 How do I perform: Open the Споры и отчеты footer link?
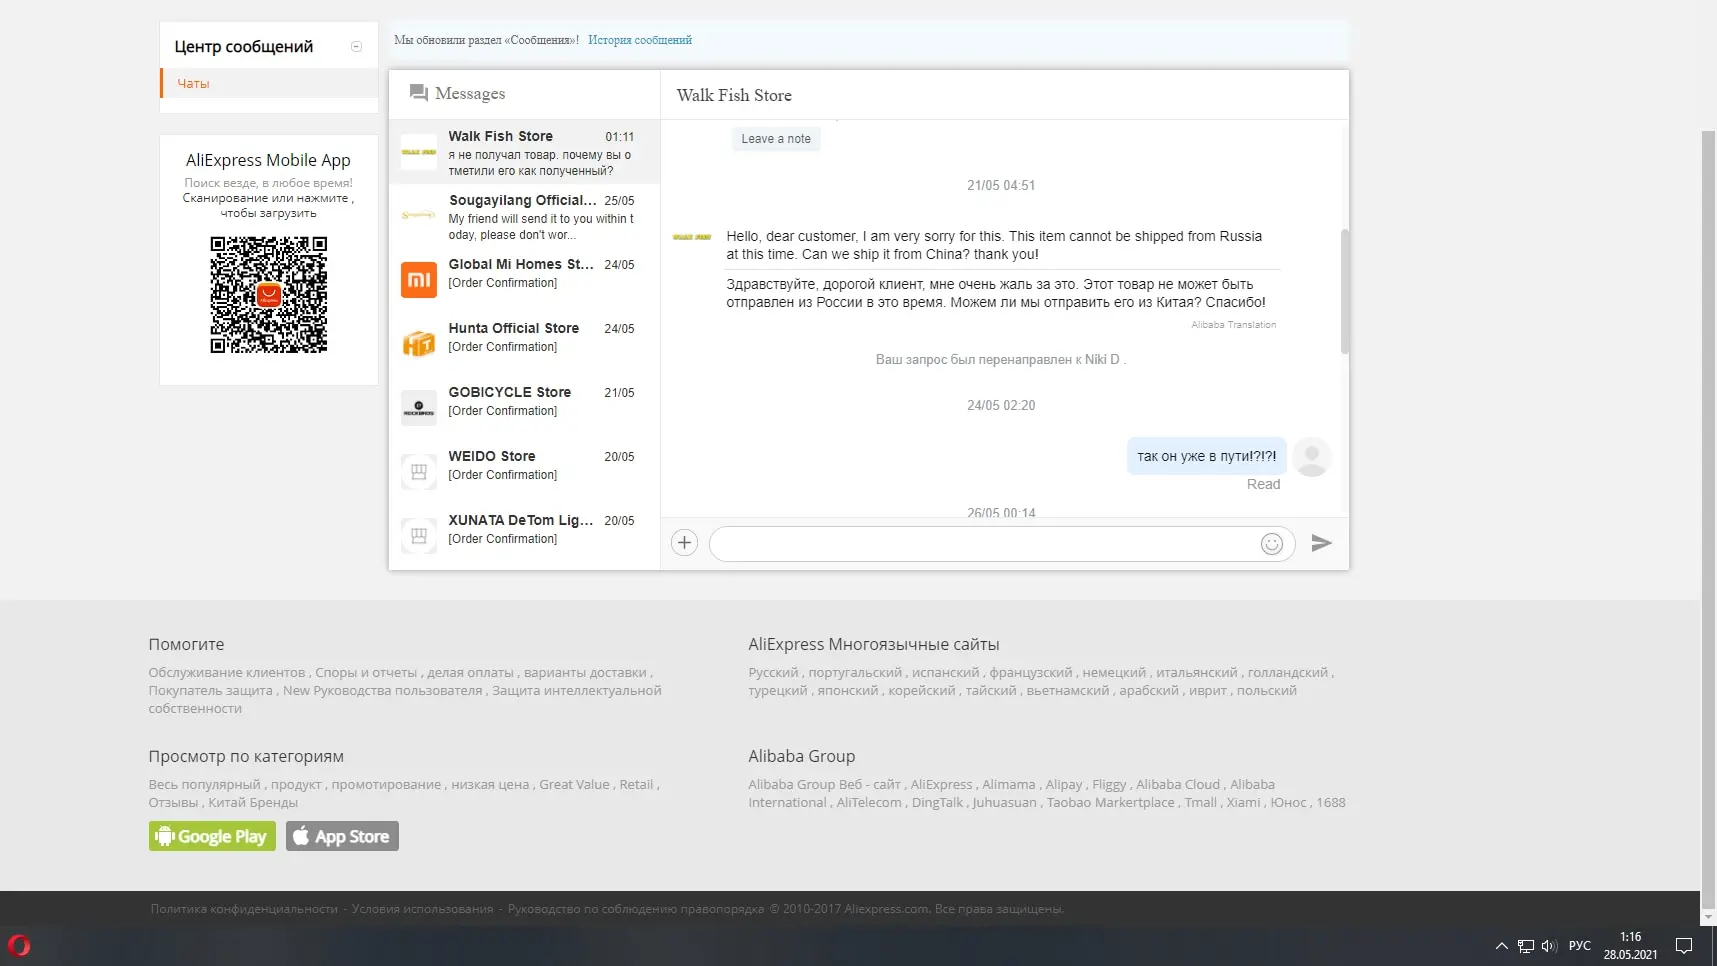tap(366, 672)
